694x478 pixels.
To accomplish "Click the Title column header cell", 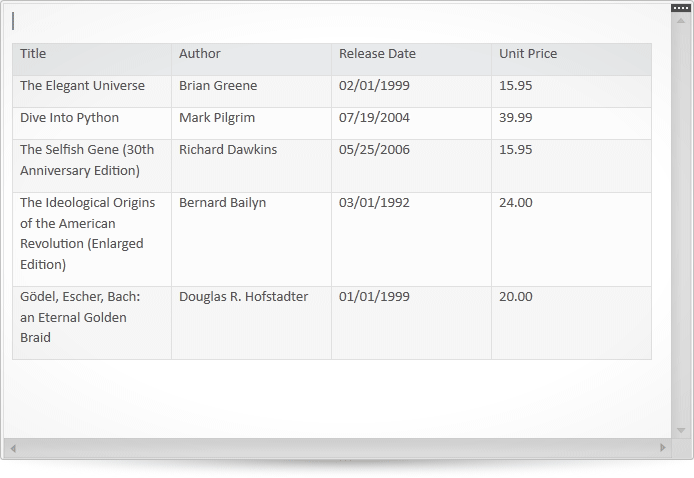I will click(x=92, y=59).
